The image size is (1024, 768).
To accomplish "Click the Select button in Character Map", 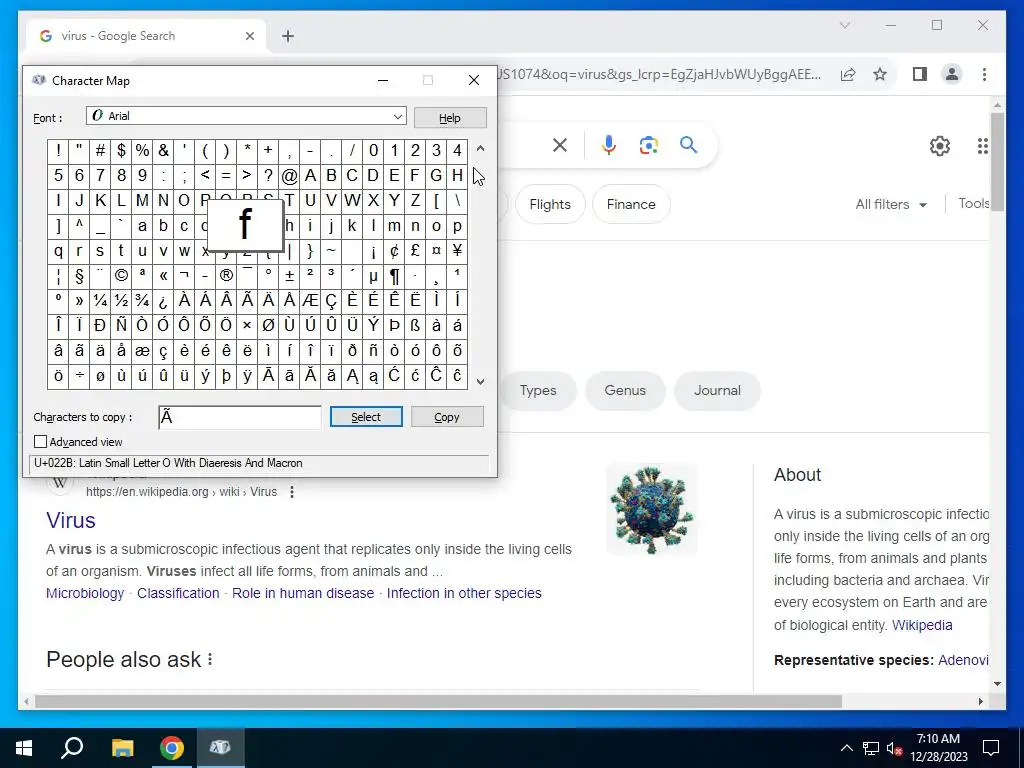I will pos(366,417).
